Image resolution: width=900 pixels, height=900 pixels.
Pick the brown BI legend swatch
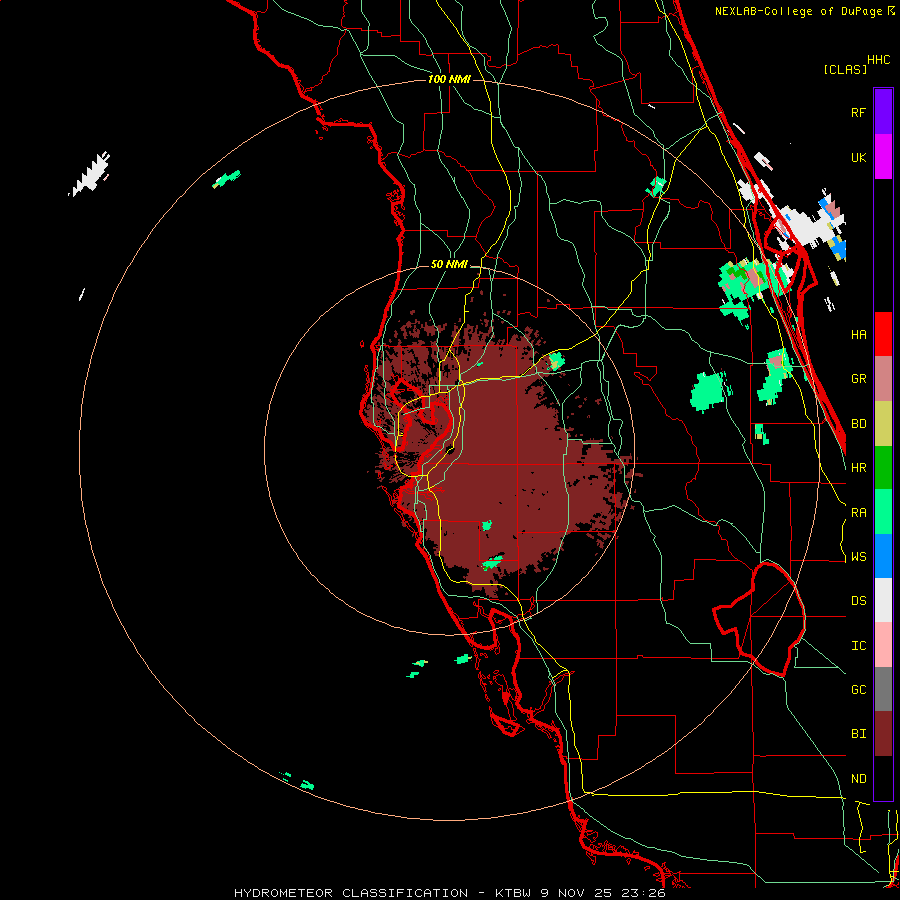pyautogui.click(x=883, y=734)
